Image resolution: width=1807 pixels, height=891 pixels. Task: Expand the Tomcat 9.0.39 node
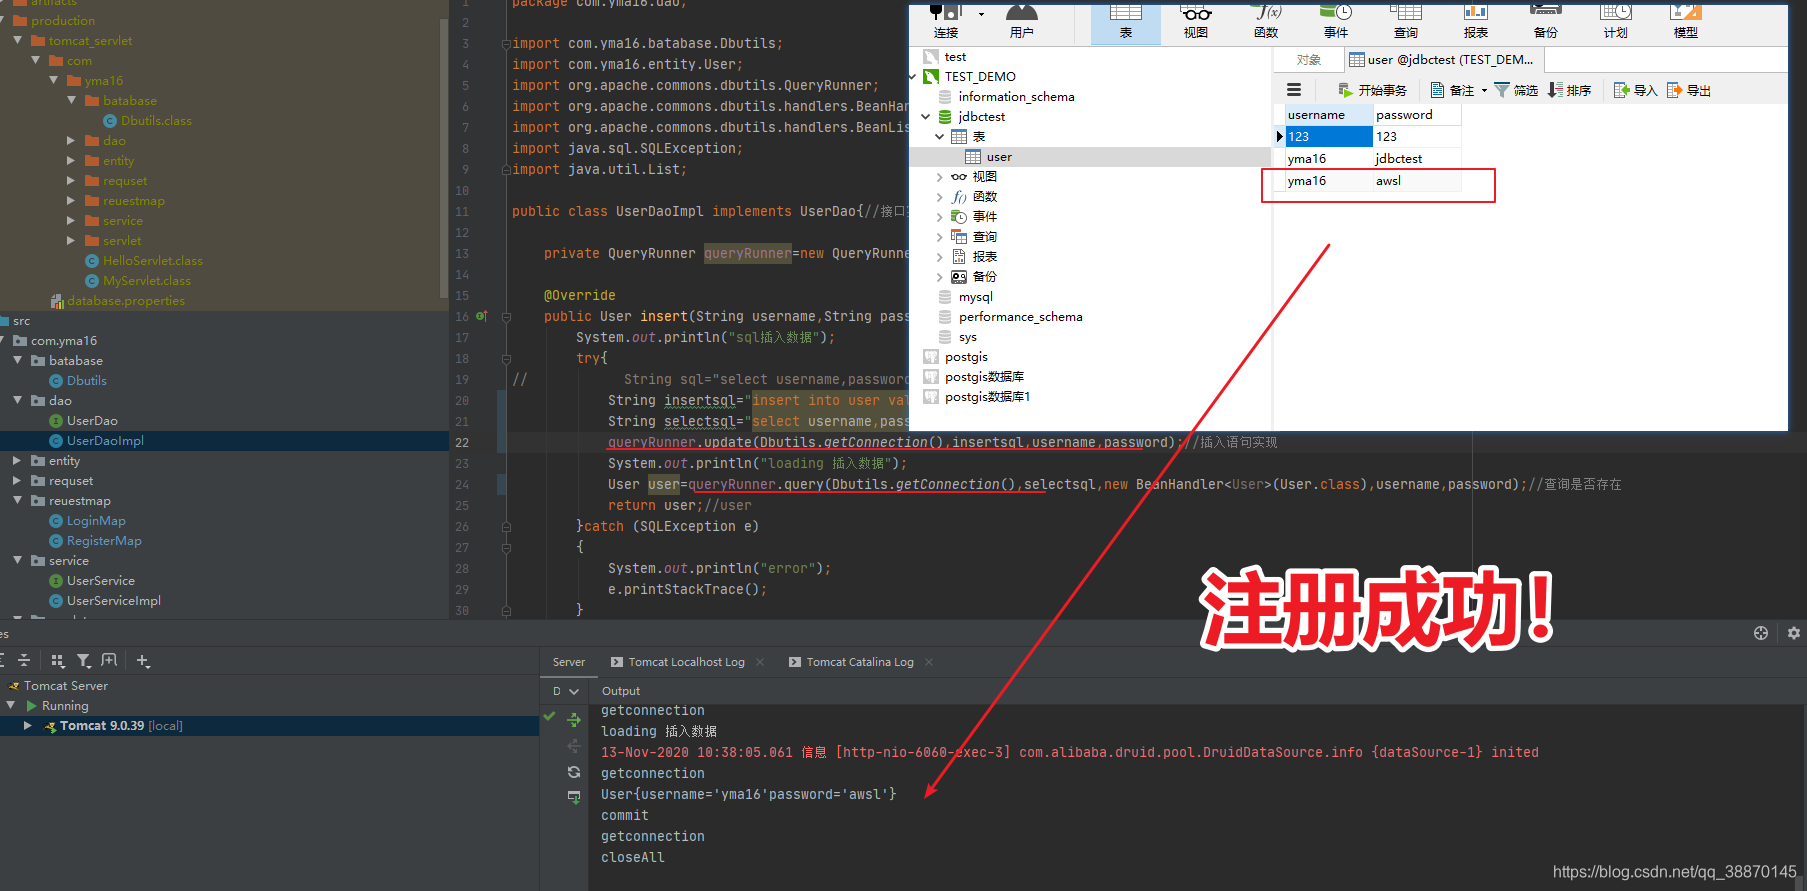[27, 726]
